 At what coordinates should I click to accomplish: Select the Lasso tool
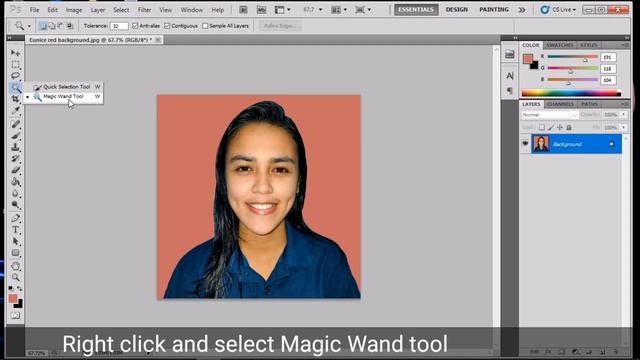pos(16,76)
